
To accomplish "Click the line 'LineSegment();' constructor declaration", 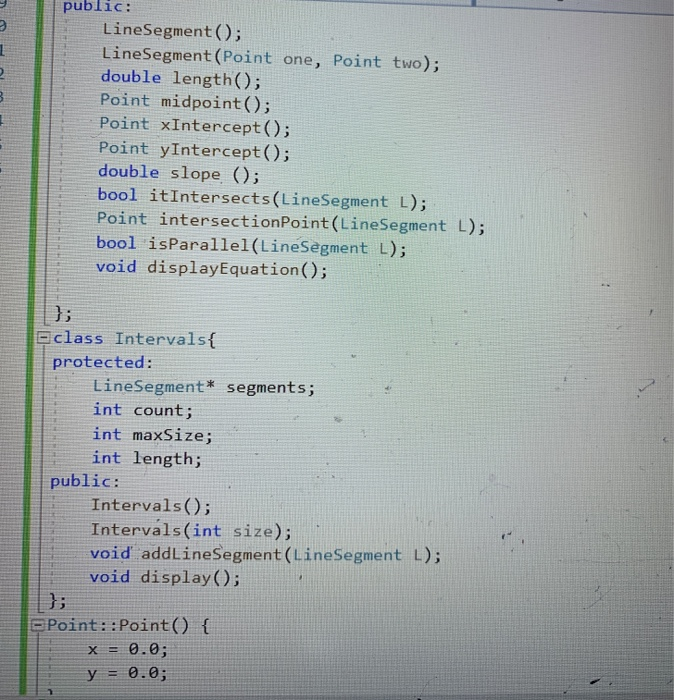I will pos(172,31).
